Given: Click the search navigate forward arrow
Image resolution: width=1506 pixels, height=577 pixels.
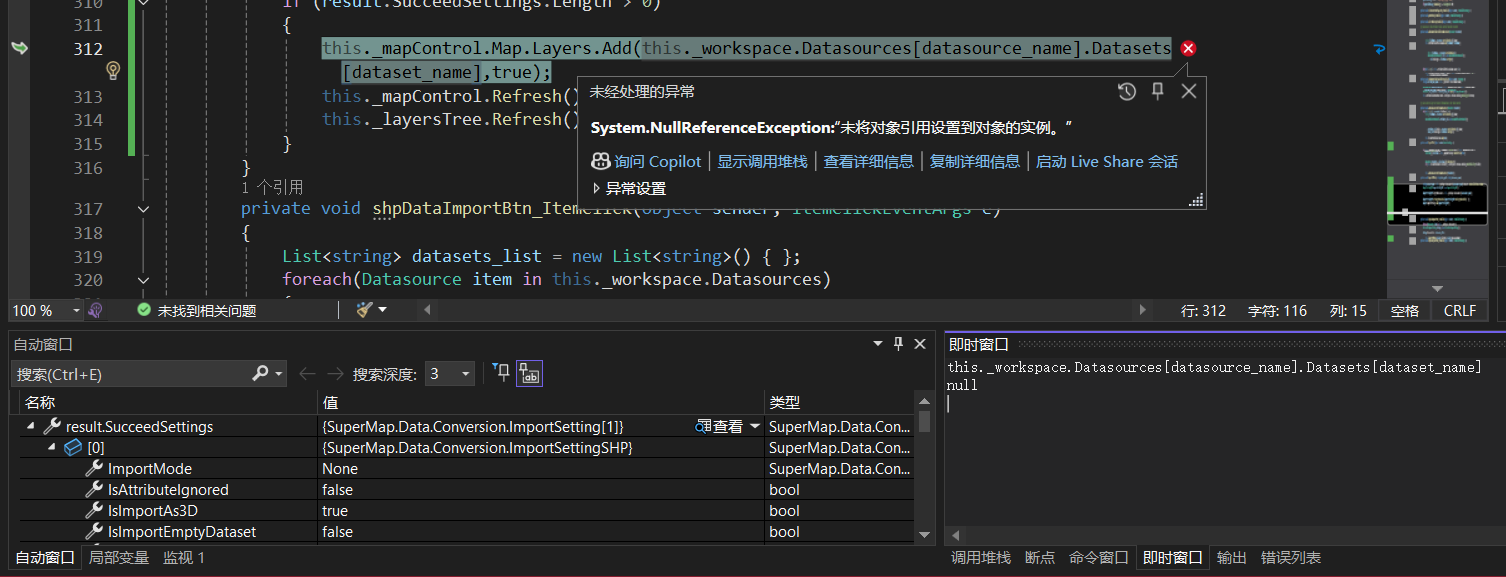Looking at the screenshot, I should pos(335,374).
